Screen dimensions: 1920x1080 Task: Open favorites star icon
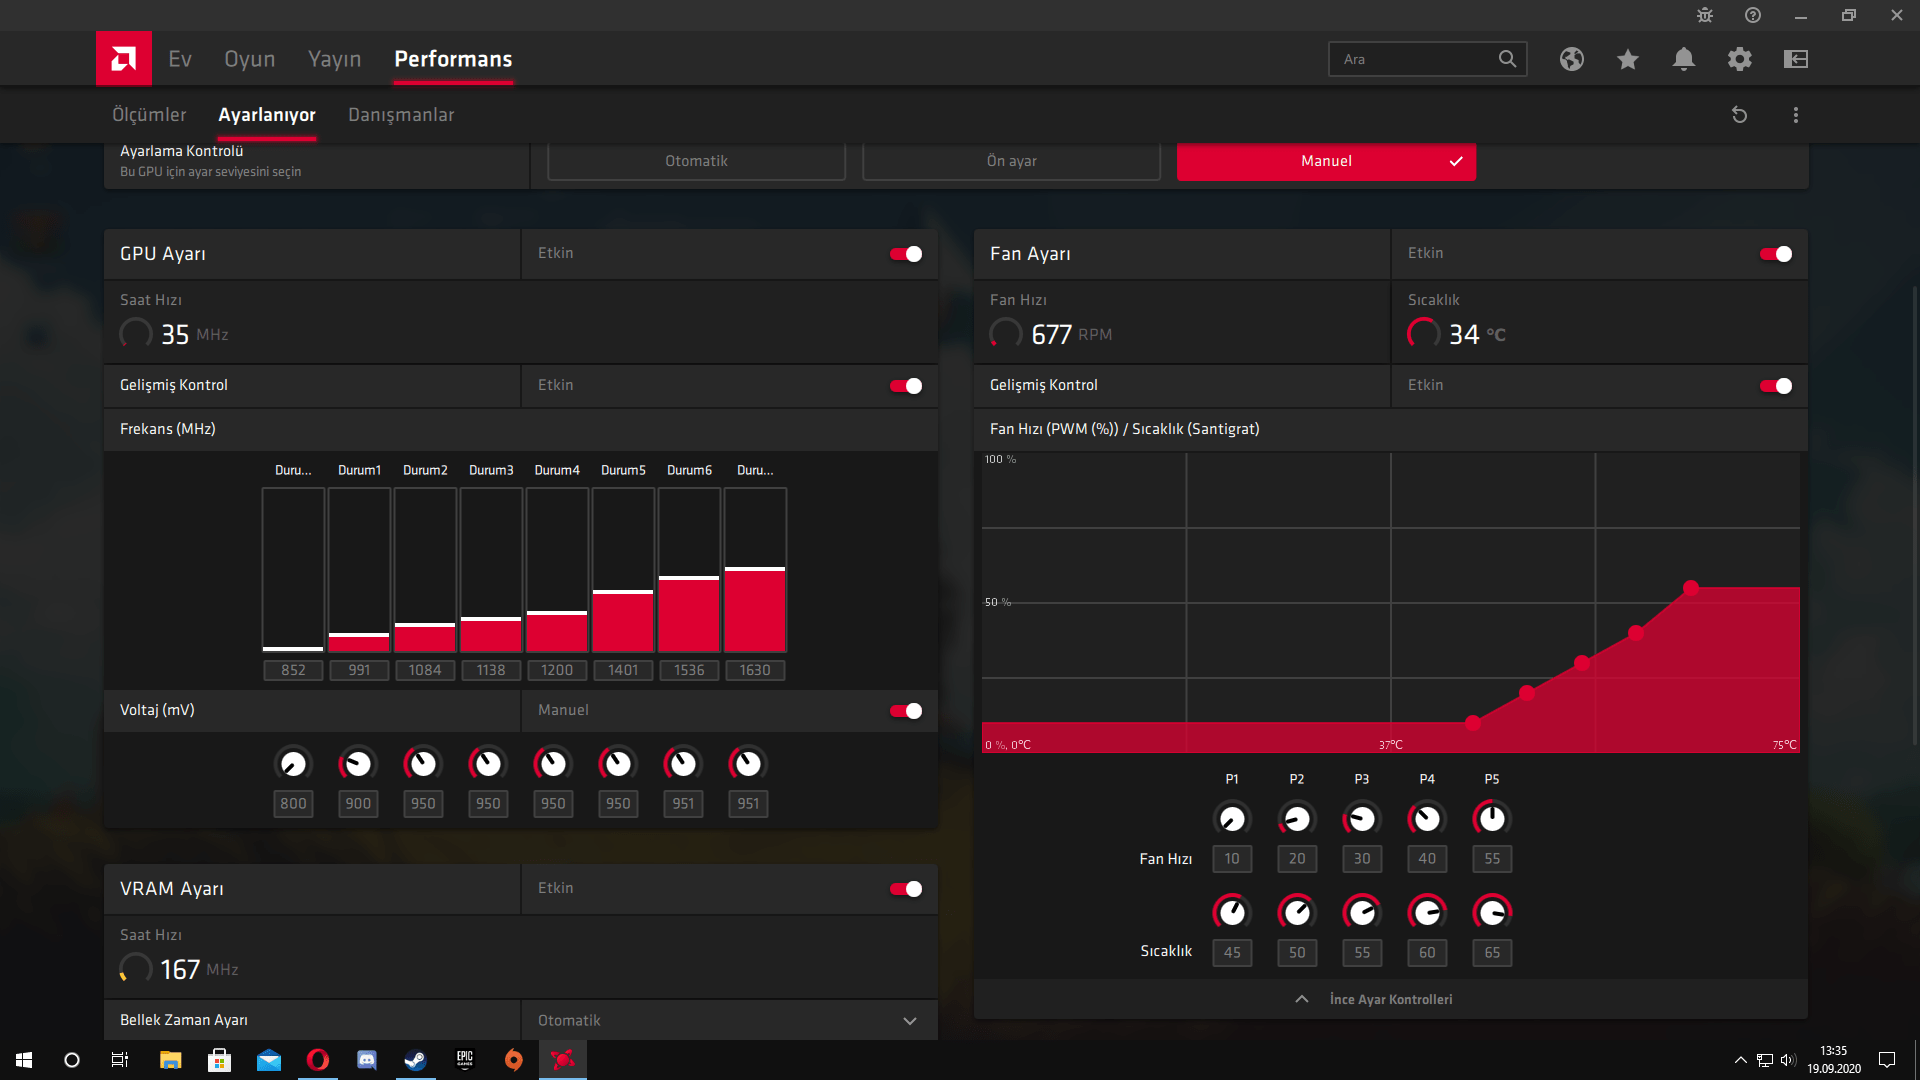point(1628,59)
